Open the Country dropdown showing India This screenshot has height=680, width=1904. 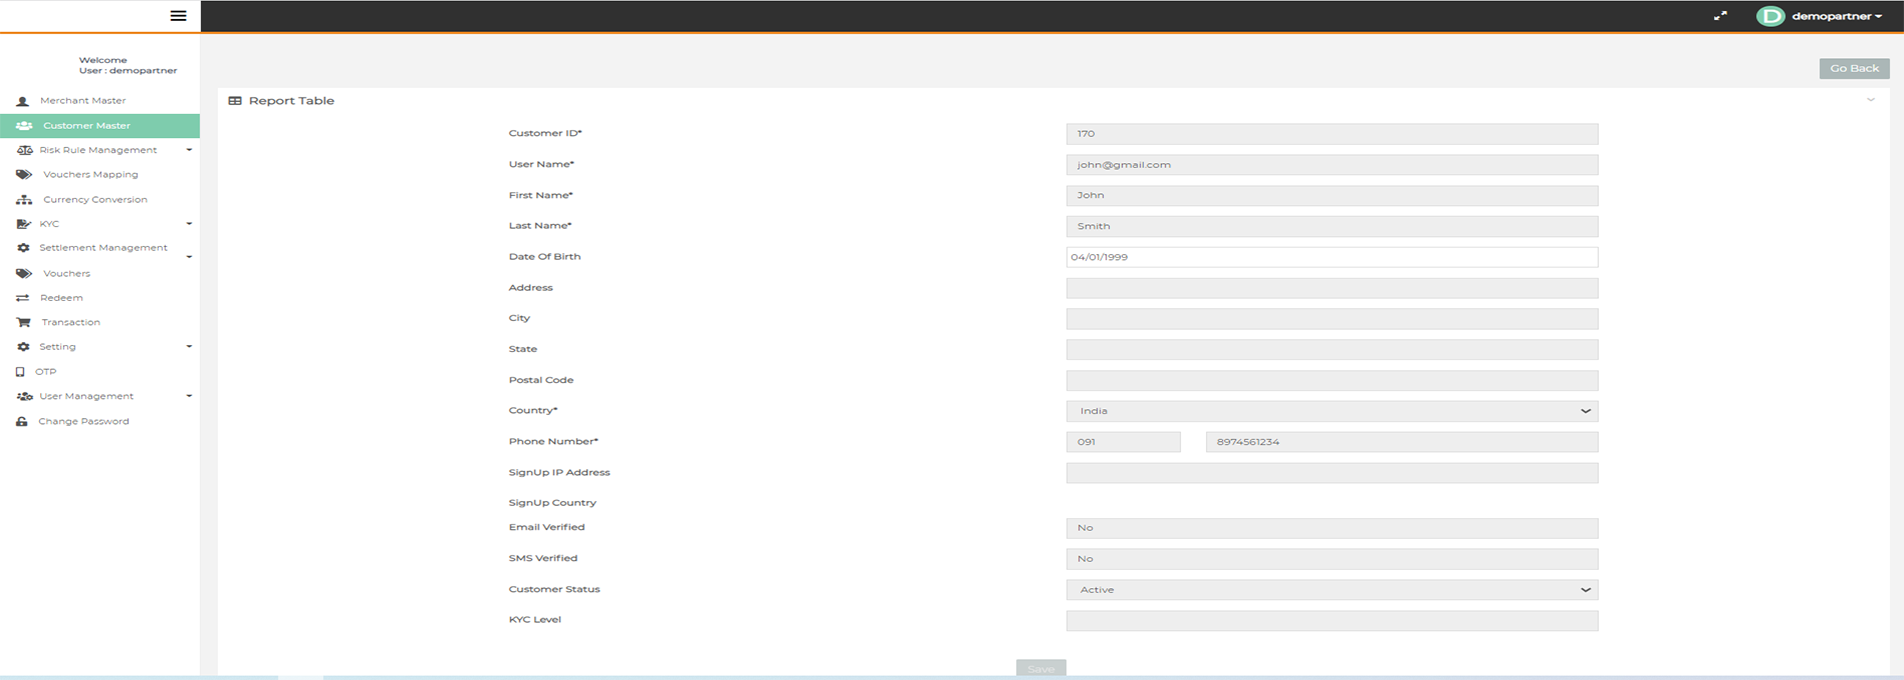pyautogui.click(x=1331, y=411)
